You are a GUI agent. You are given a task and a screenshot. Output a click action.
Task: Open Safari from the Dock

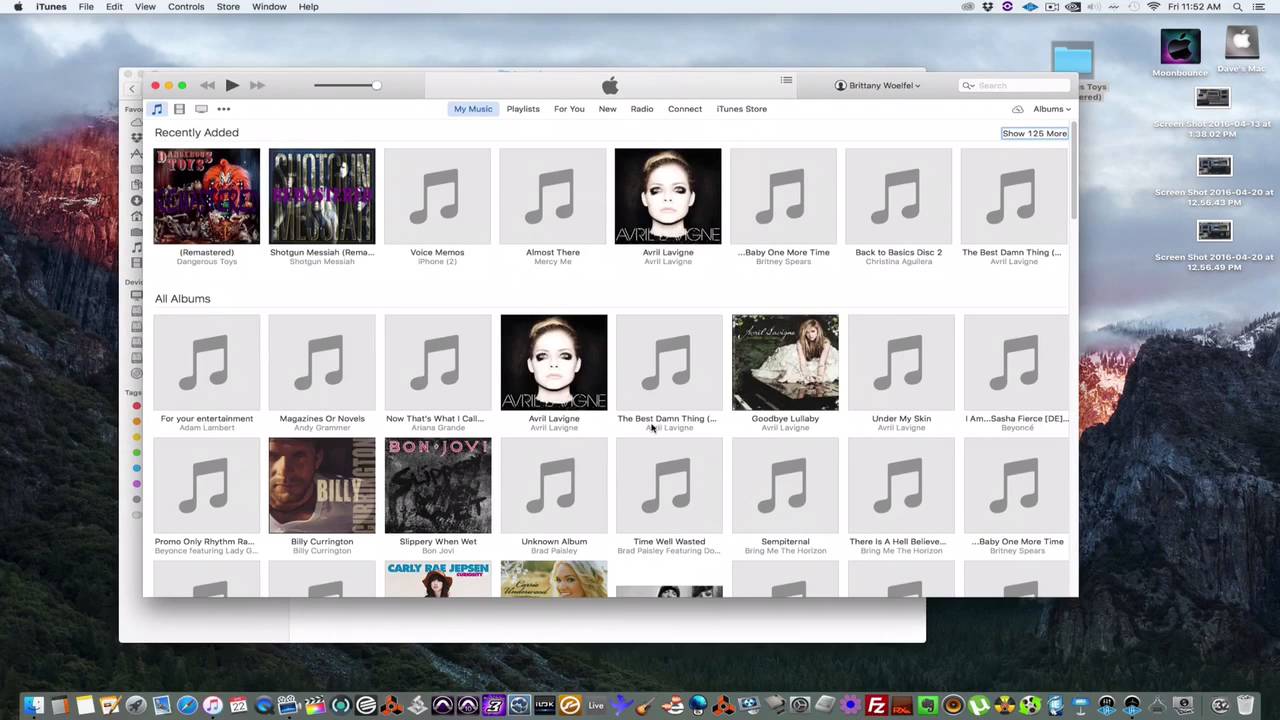coord(187,706)
